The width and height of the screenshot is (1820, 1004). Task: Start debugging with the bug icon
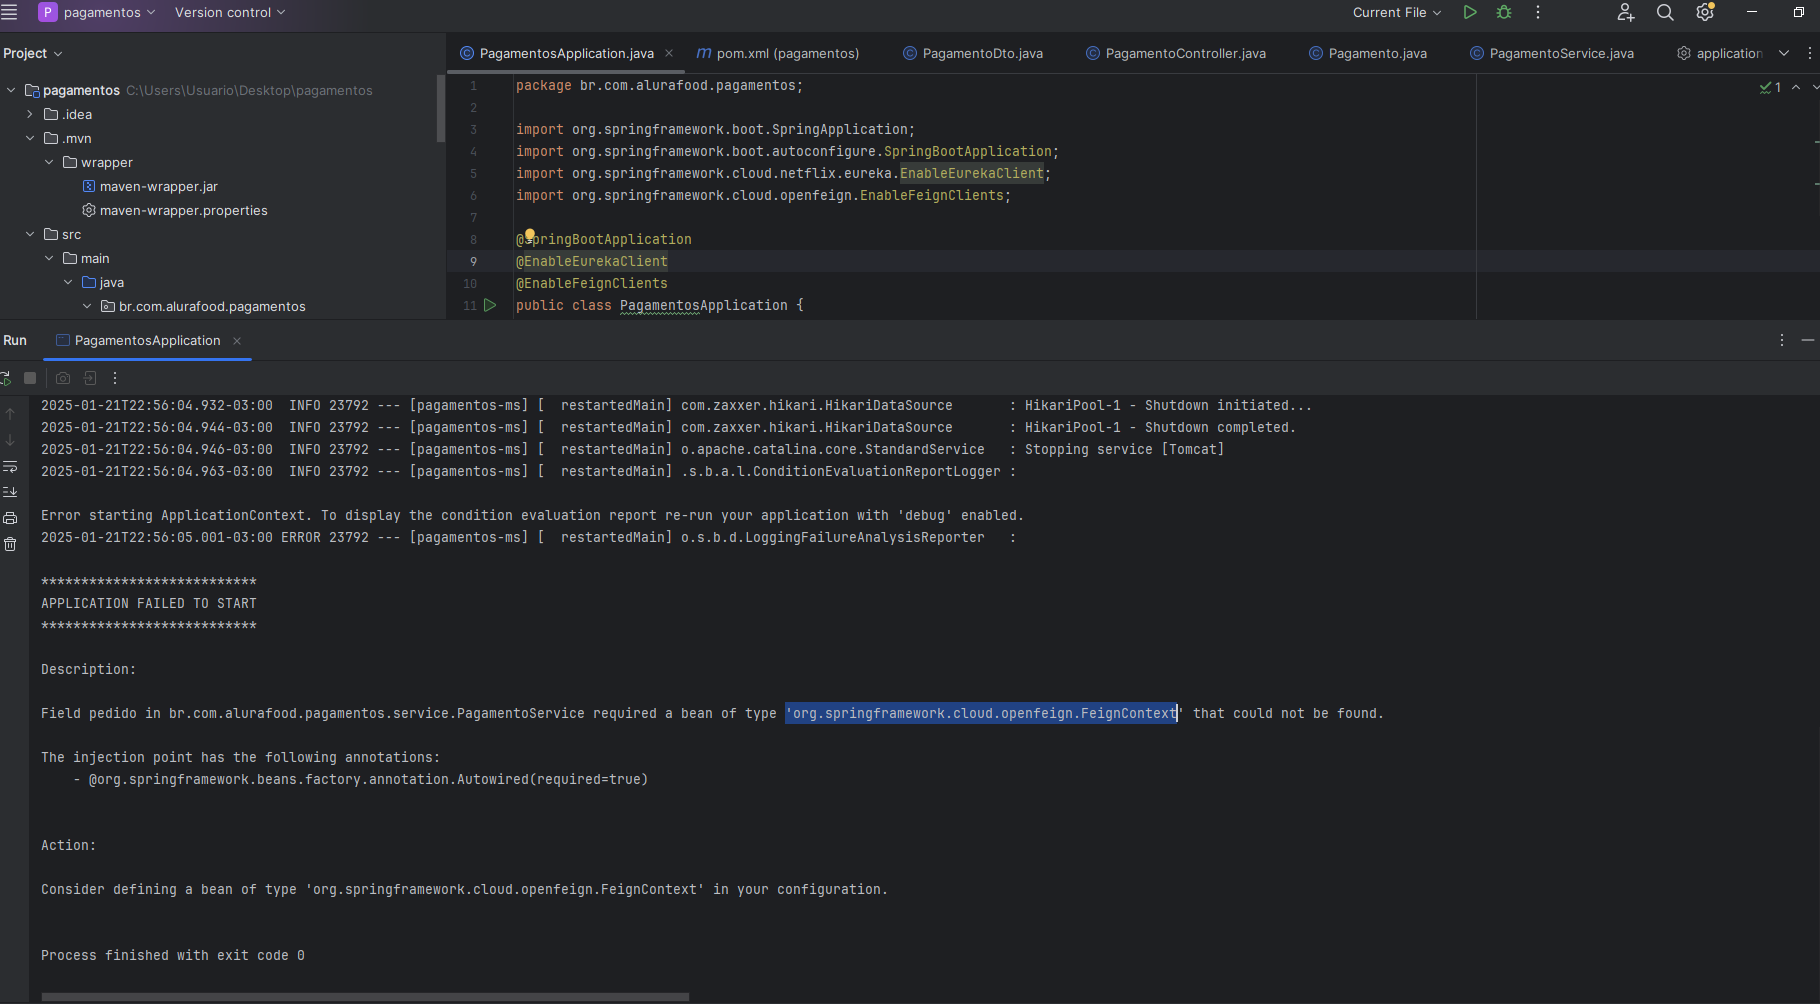[1504, 12]
